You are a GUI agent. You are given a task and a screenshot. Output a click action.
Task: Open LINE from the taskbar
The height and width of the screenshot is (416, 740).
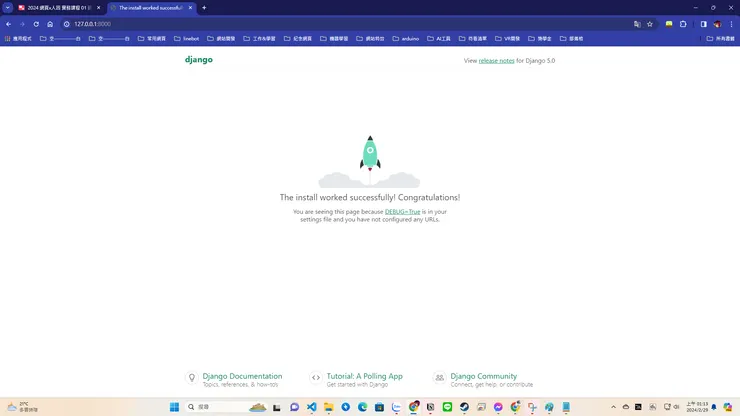coord(447,407)
